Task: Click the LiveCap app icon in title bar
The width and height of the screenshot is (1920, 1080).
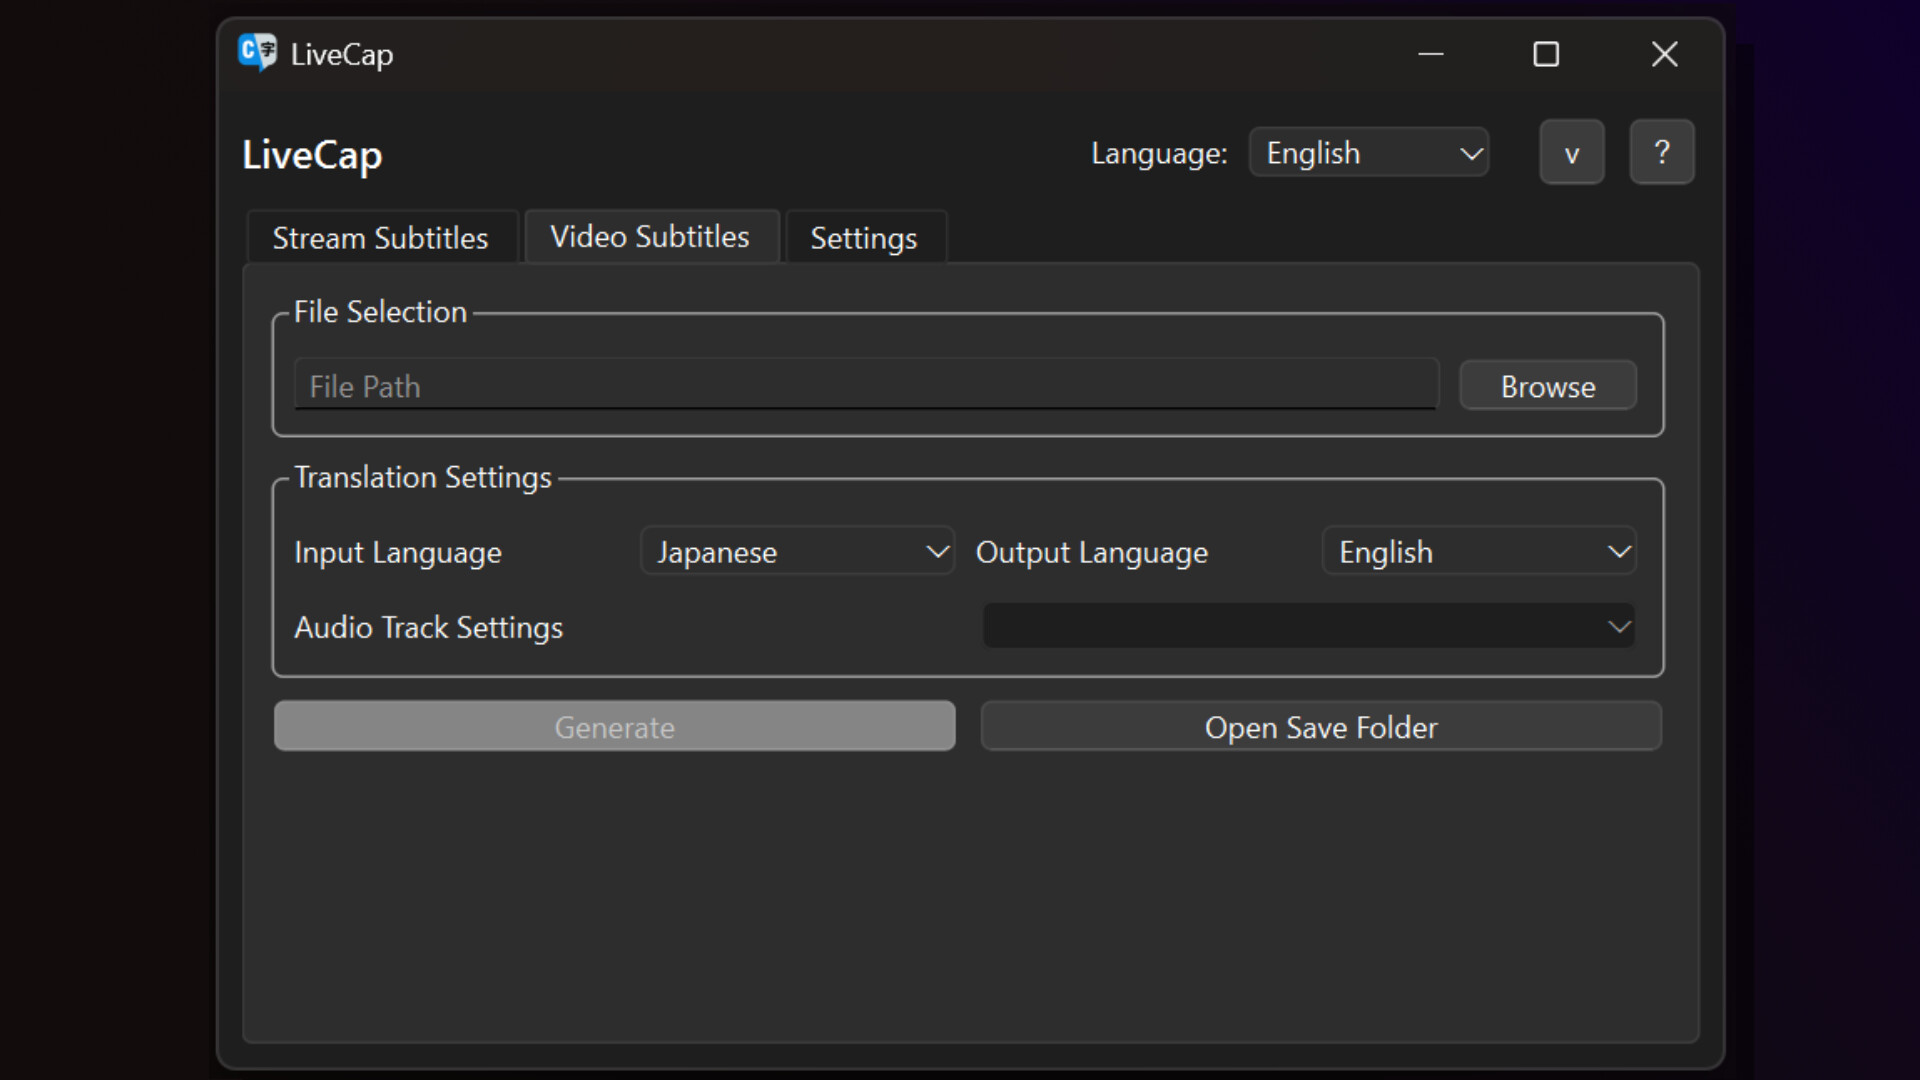Action: point(258,52)
